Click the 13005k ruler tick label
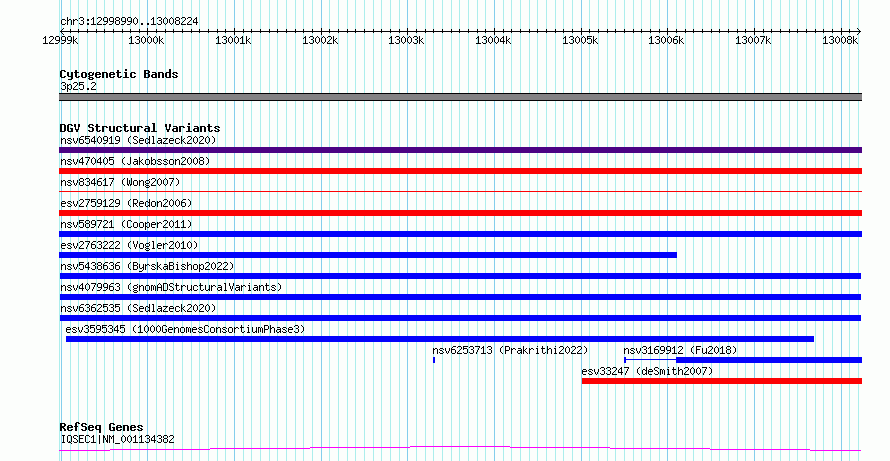The width and height of the screenshot is (890, 461). tap(580, 41)
